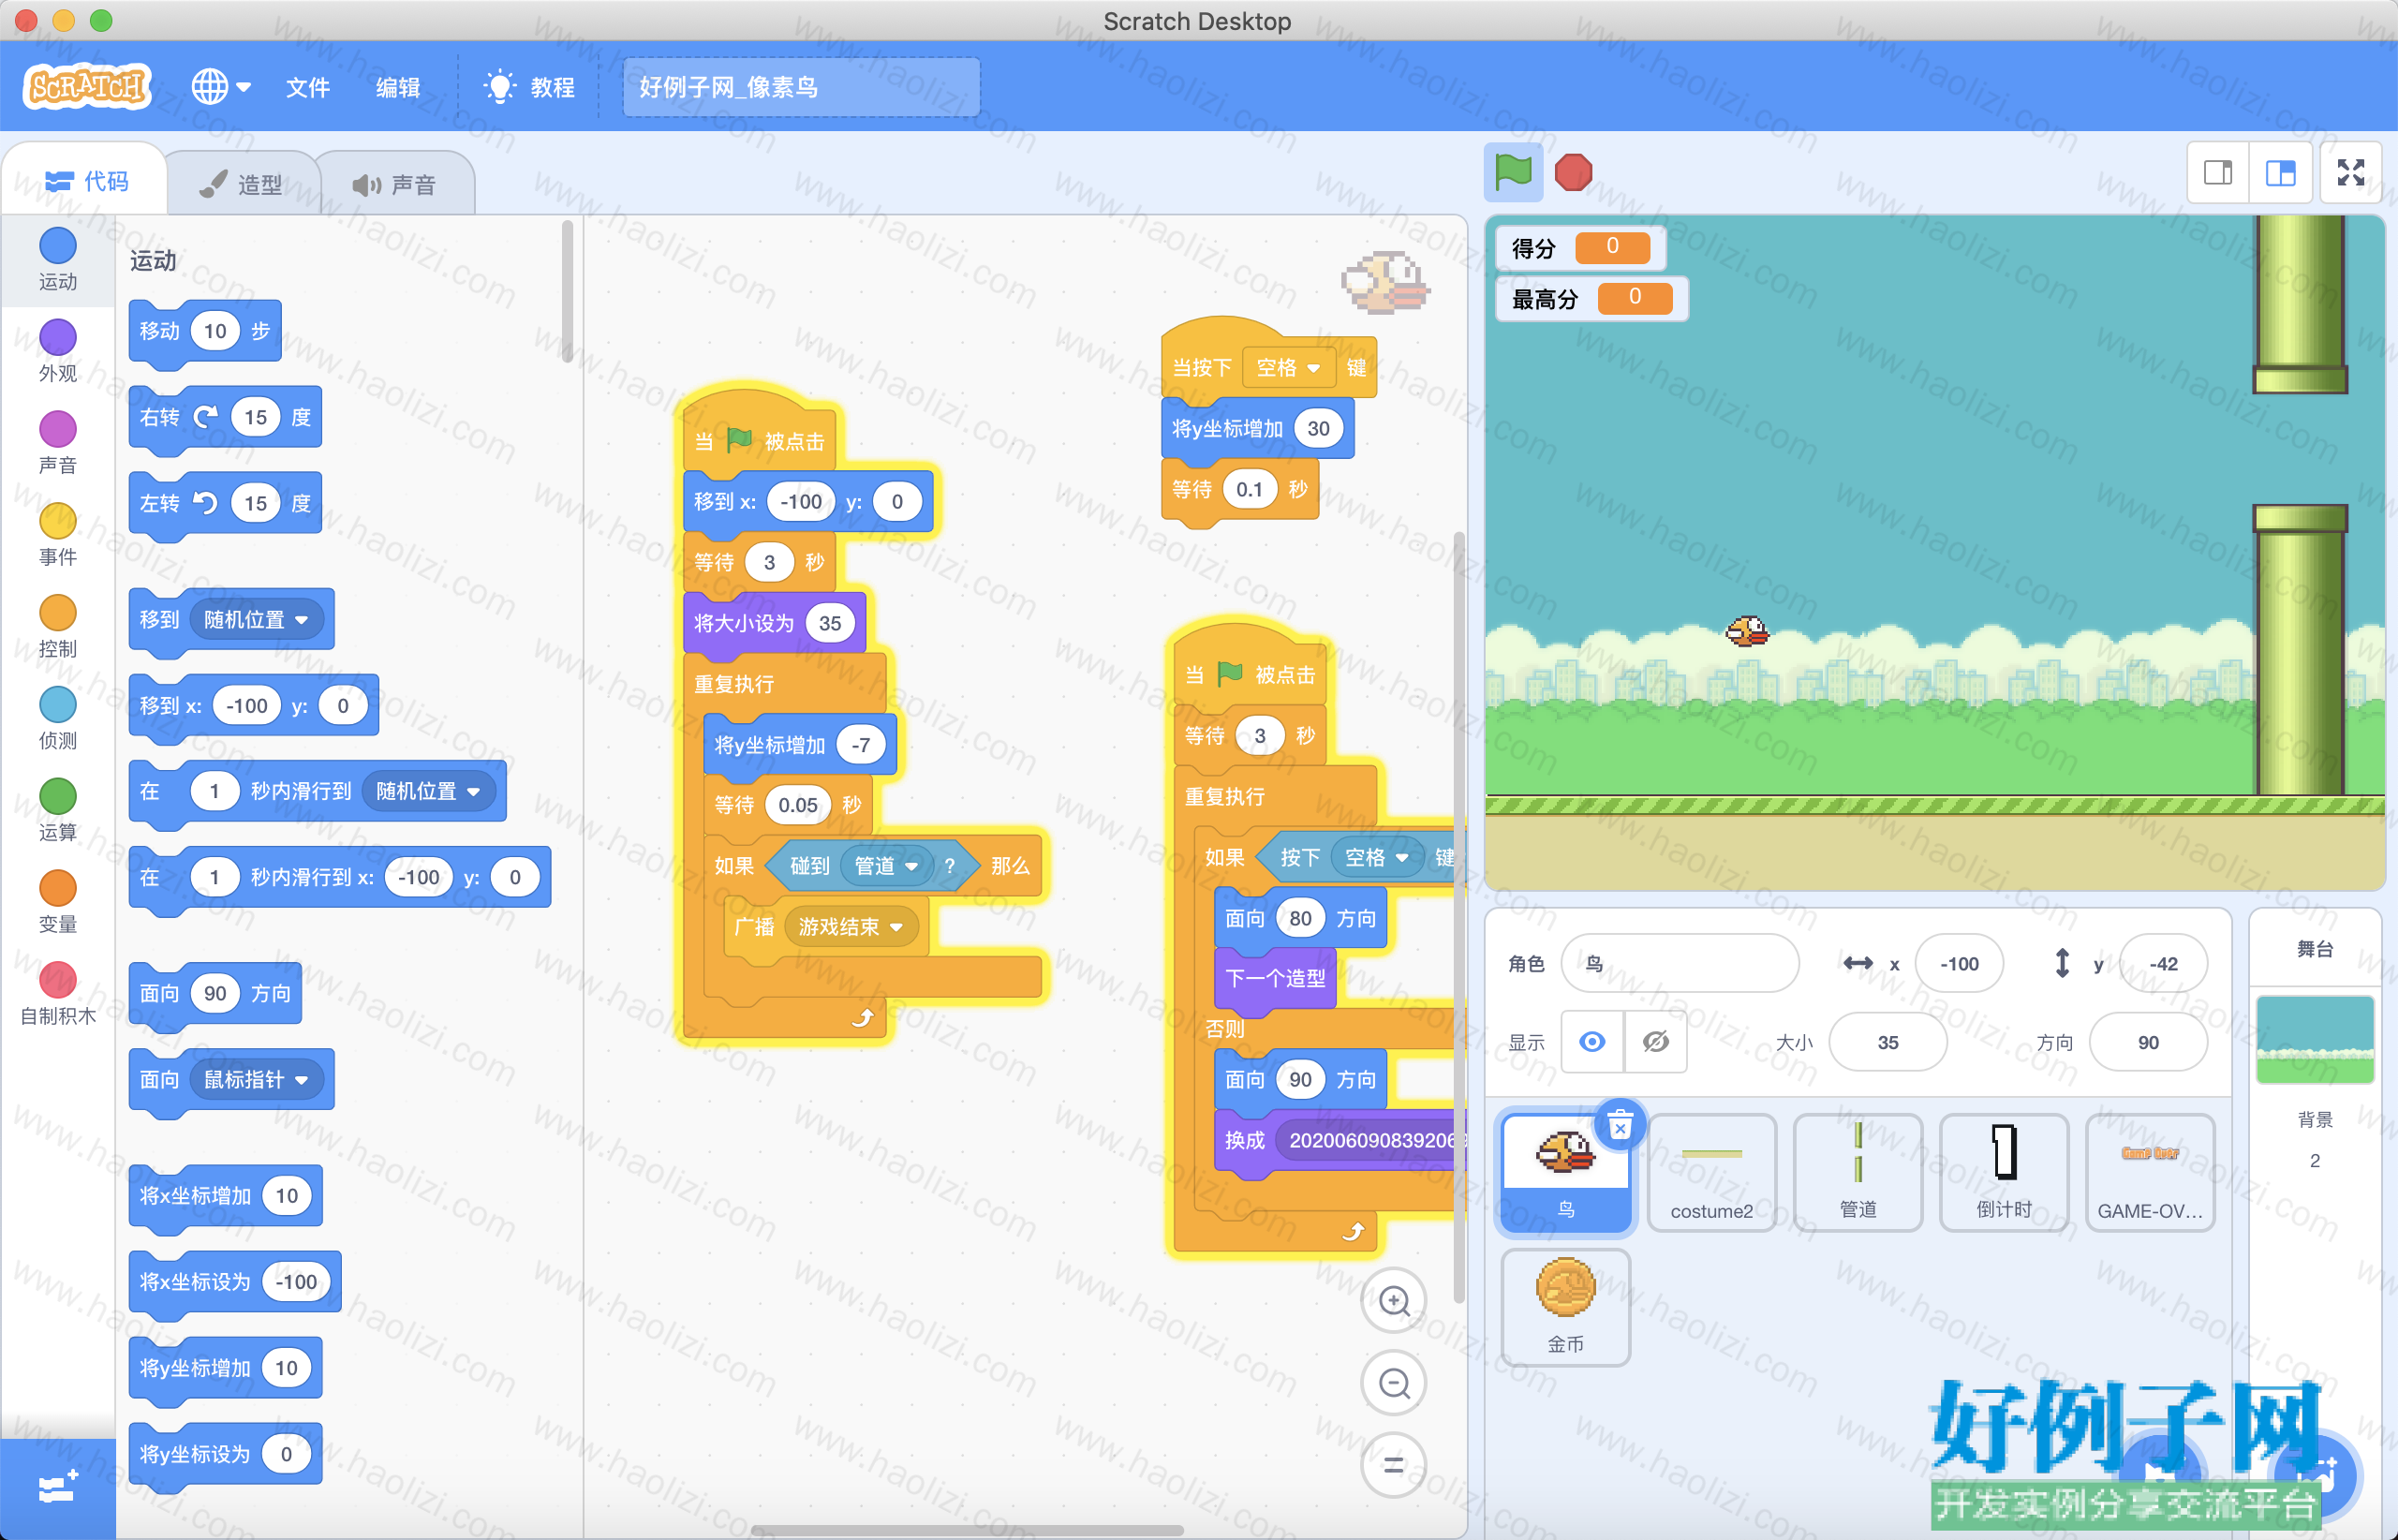Click the Scratch logo
This screenshot has width=2398, height=1540.
(87, 87)
